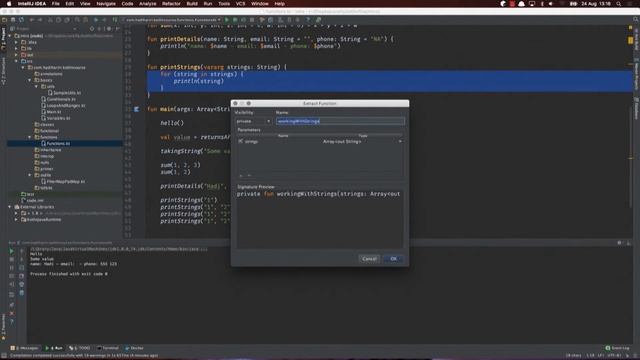Open the Terminal tool window tab
This screenshot has width=640, height=360.
[x=108, y=348]
